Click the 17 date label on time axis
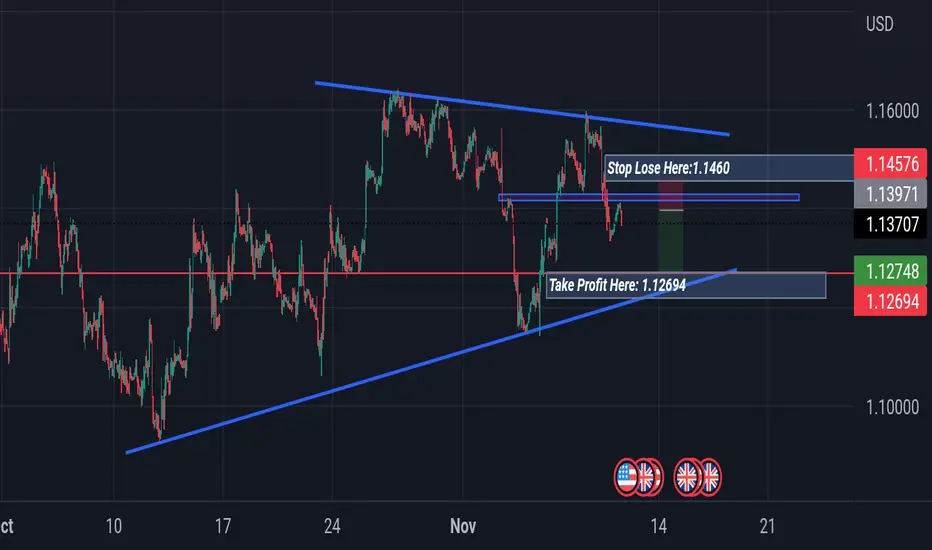932x550 pixels. point(222,526)
